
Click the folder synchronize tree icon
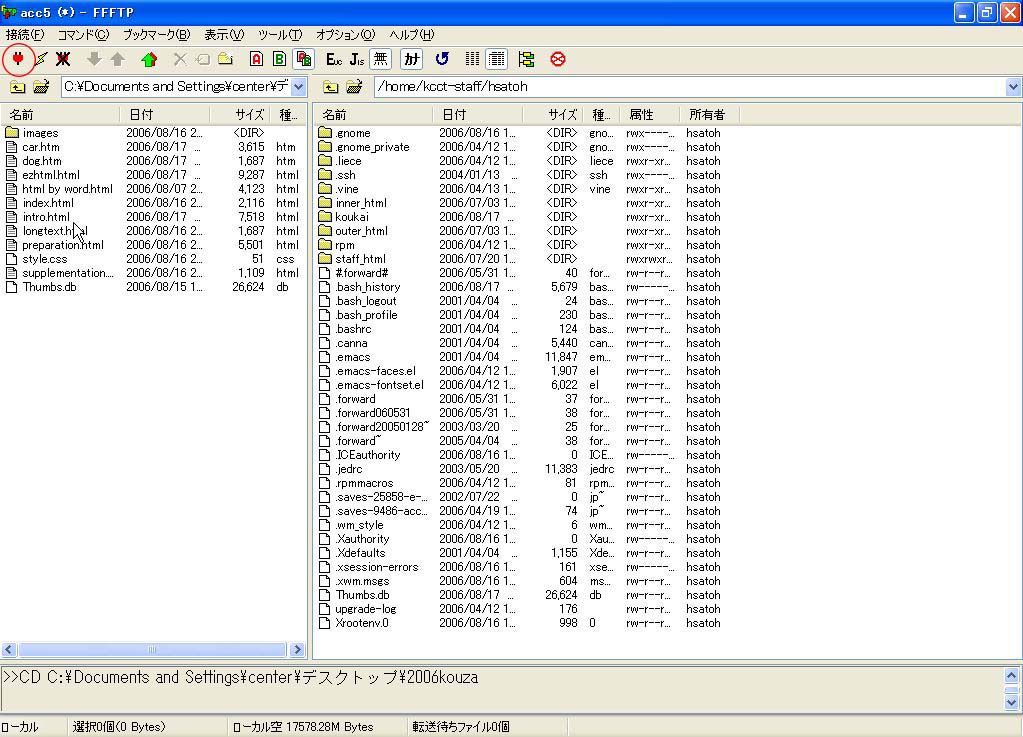(527, 59)
